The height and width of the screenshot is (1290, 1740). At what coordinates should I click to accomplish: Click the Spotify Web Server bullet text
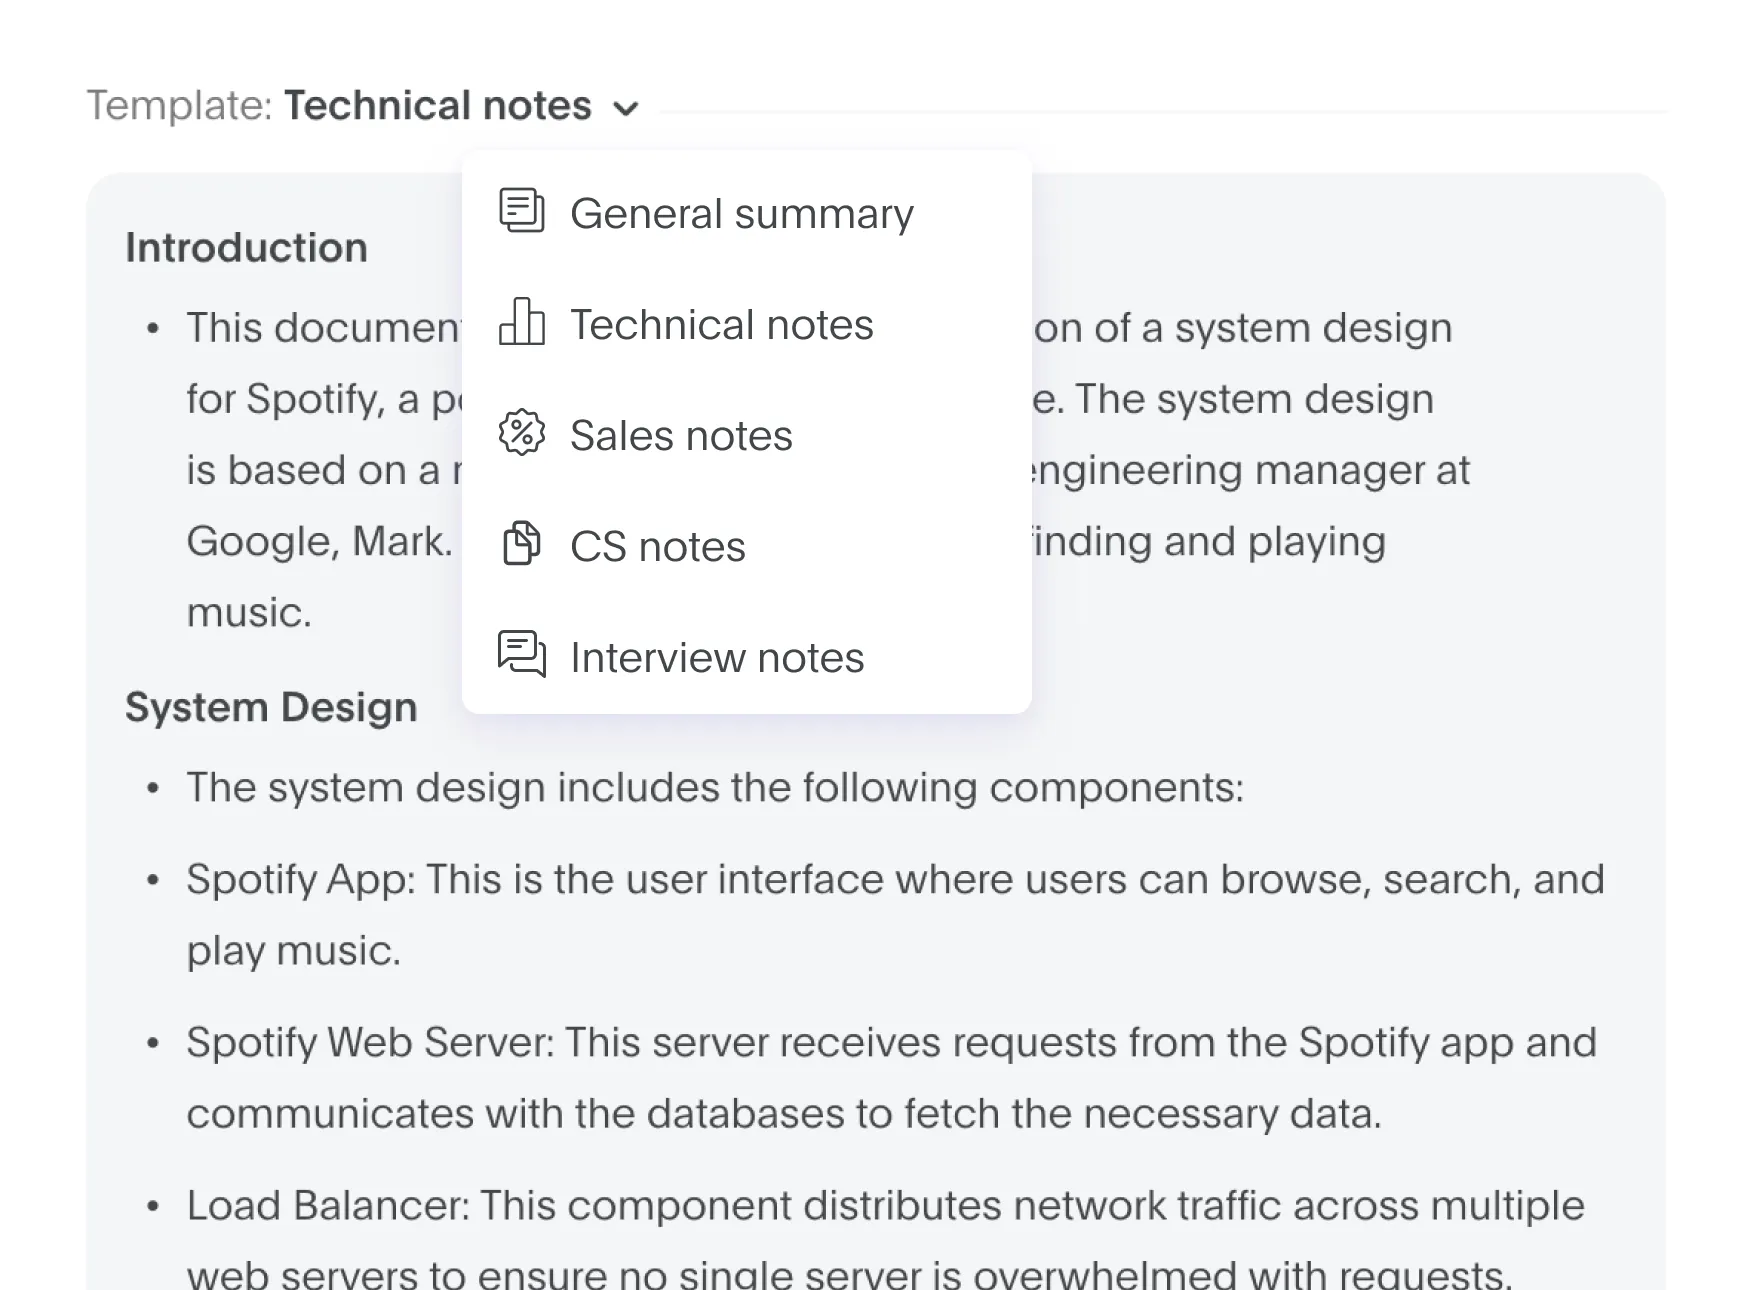[890, 1043]
